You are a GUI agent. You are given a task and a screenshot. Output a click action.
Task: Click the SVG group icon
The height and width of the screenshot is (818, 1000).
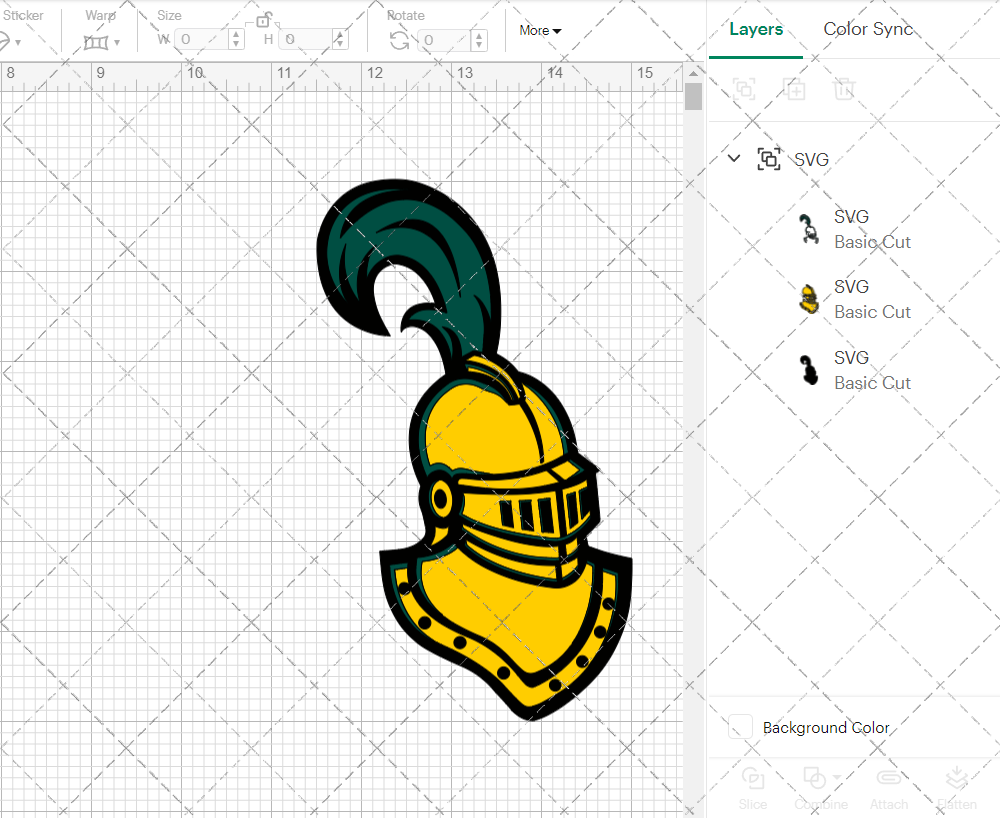click(x=768, y=159)
